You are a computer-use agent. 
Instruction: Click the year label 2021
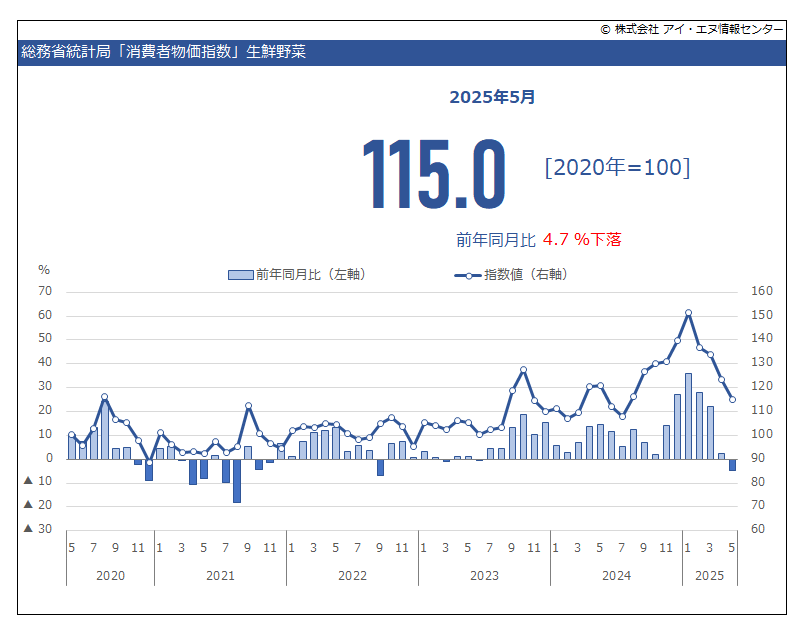click(220, 576)
